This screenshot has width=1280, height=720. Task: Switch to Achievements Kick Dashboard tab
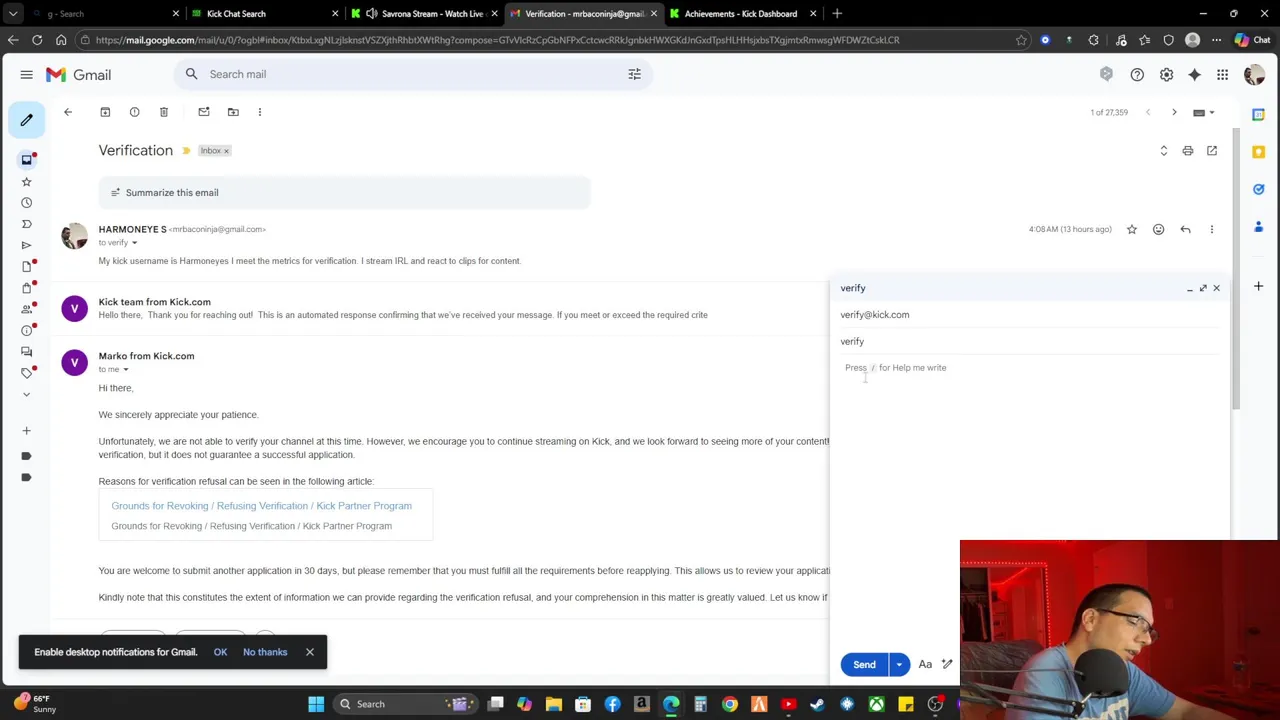click(743, 14)
